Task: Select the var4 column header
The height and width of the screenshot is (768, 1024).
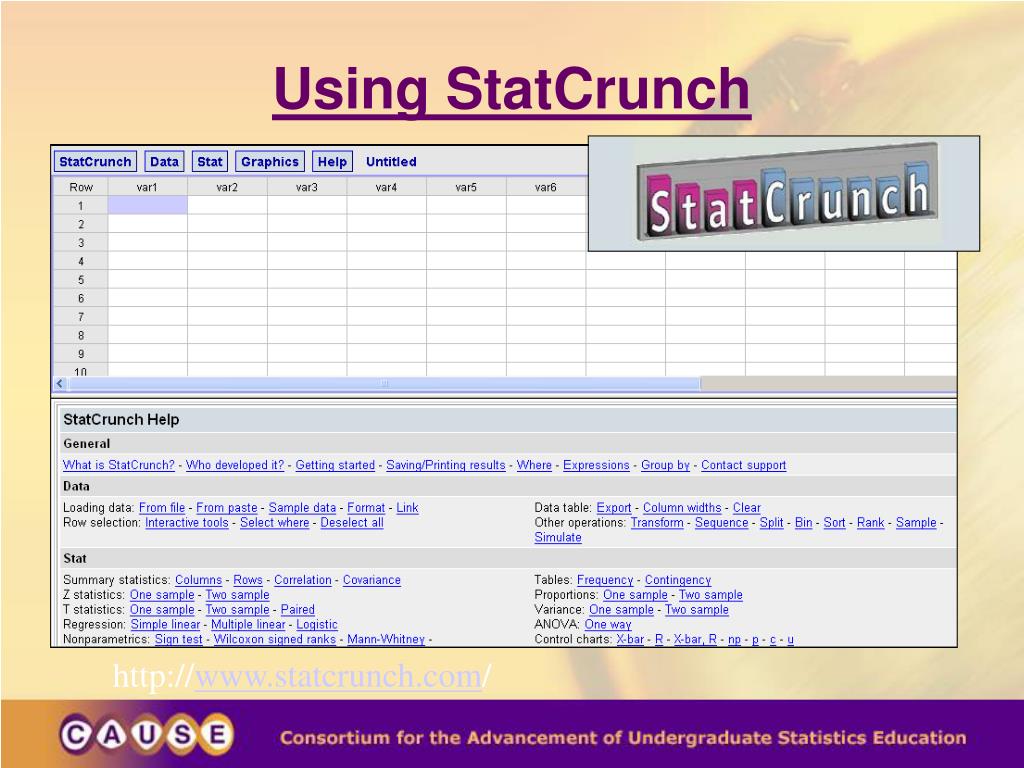Action: pos(386,187)
